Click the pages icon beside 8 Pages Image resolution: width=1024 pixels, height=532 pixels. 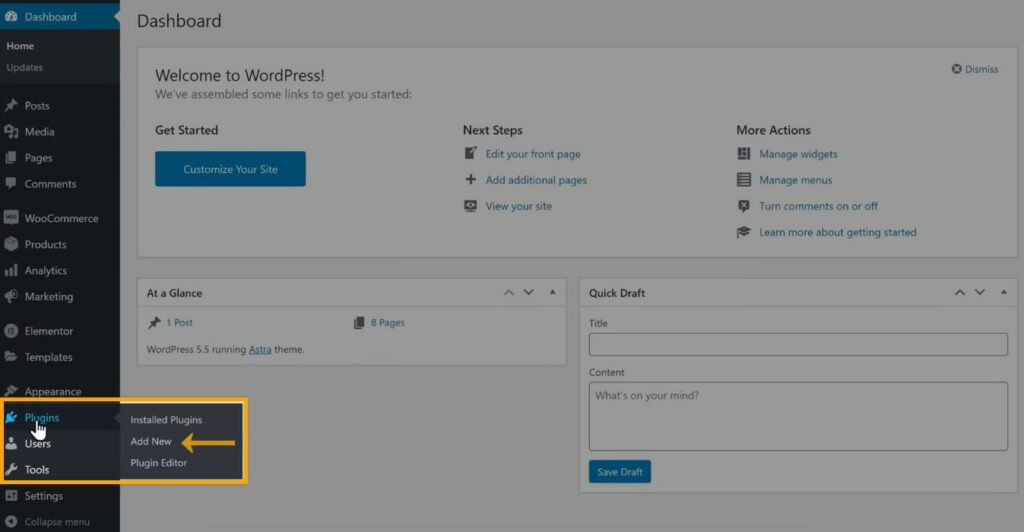[359, 322]
